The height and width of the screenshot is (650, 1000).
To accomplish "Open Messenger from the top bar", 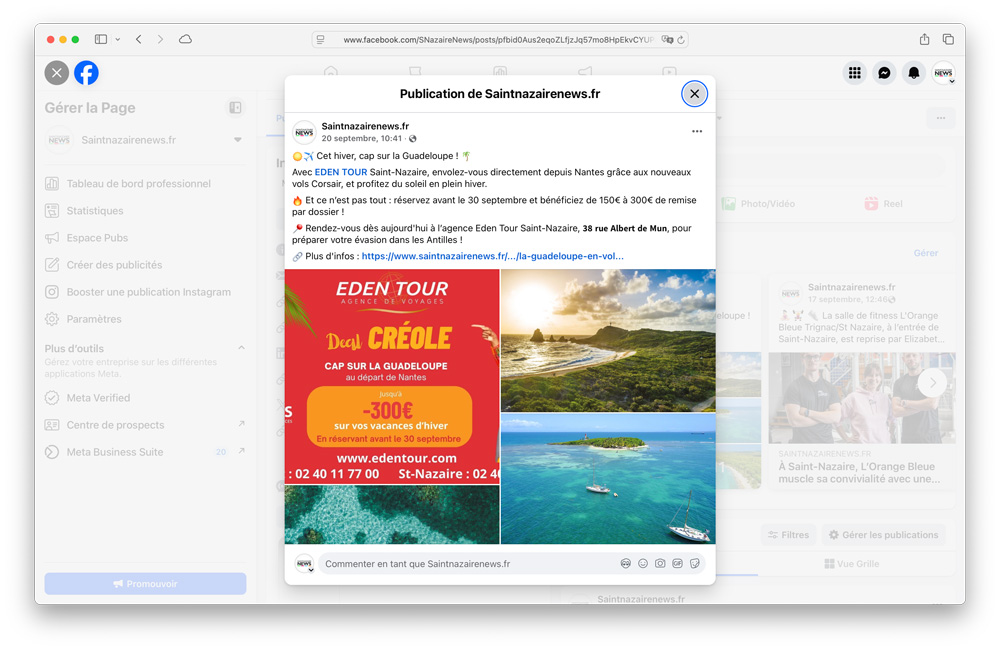I will click(884, 73).
